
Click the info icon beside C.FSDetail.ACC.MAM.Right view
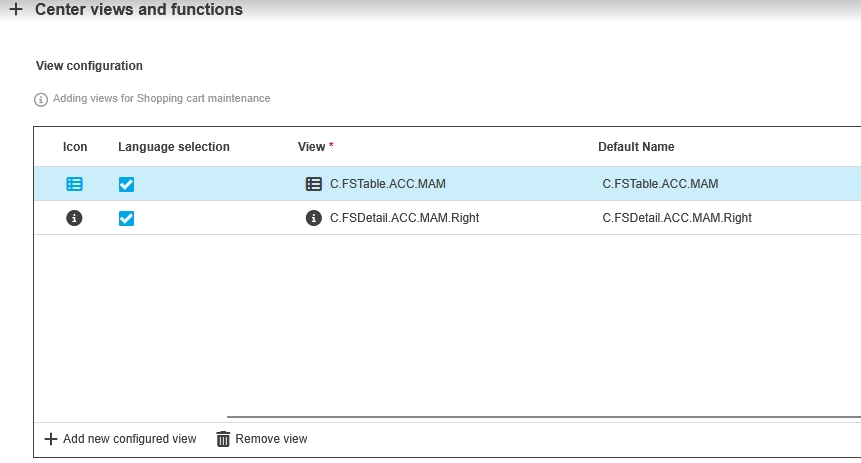point(314,218)
